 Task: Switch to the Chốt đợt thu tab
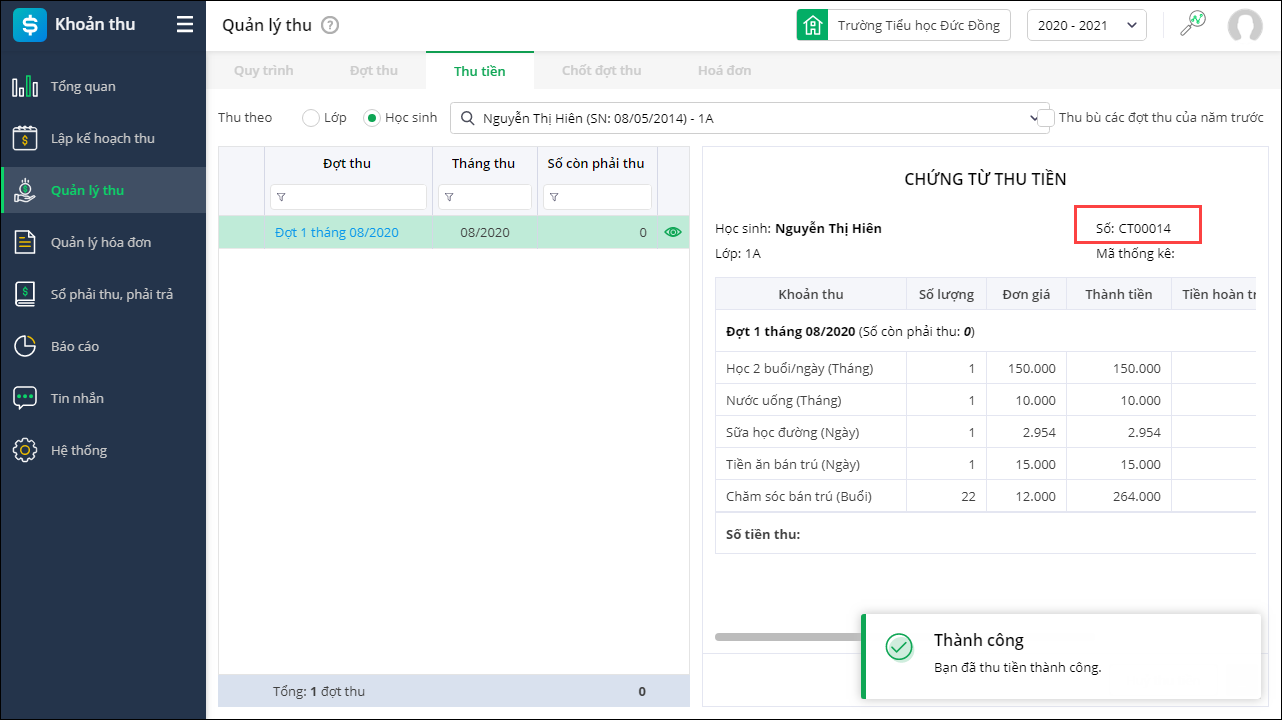pos(601,71)
